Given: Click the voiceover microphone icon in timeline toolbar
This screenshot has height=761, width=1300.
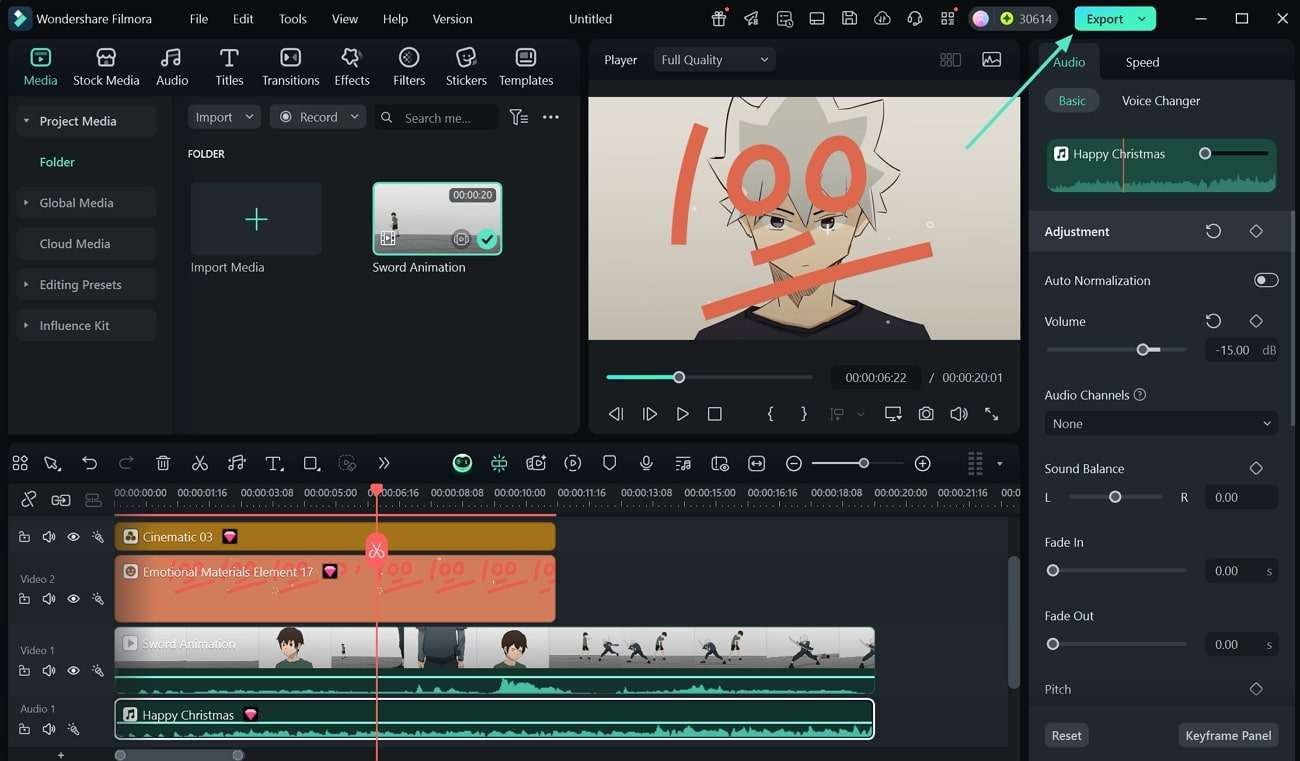Looking at the screenshot, I should point(646,463).
